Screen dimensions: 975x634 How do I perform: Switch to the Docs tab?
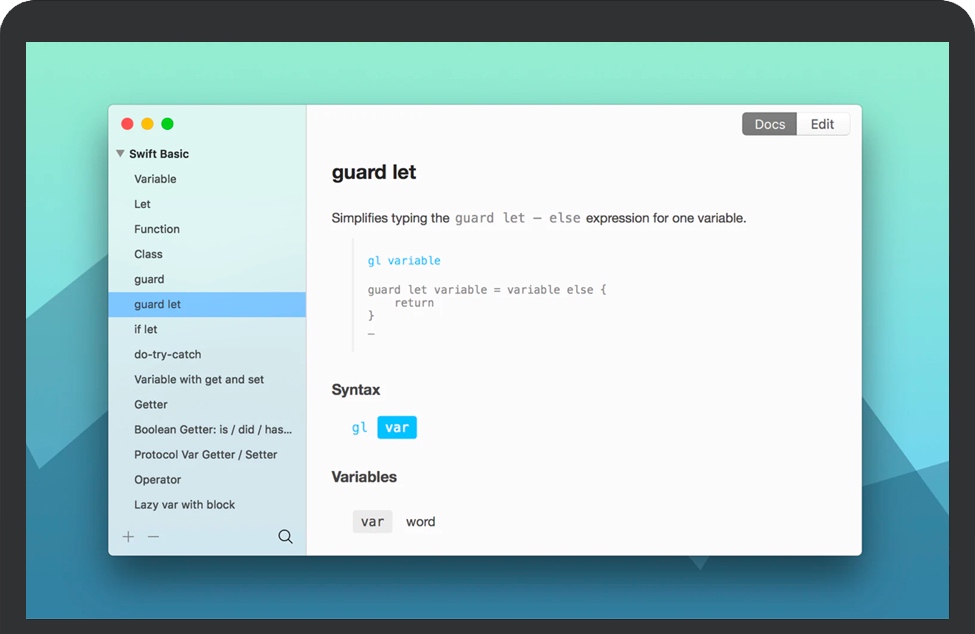(x=769, y=124)
